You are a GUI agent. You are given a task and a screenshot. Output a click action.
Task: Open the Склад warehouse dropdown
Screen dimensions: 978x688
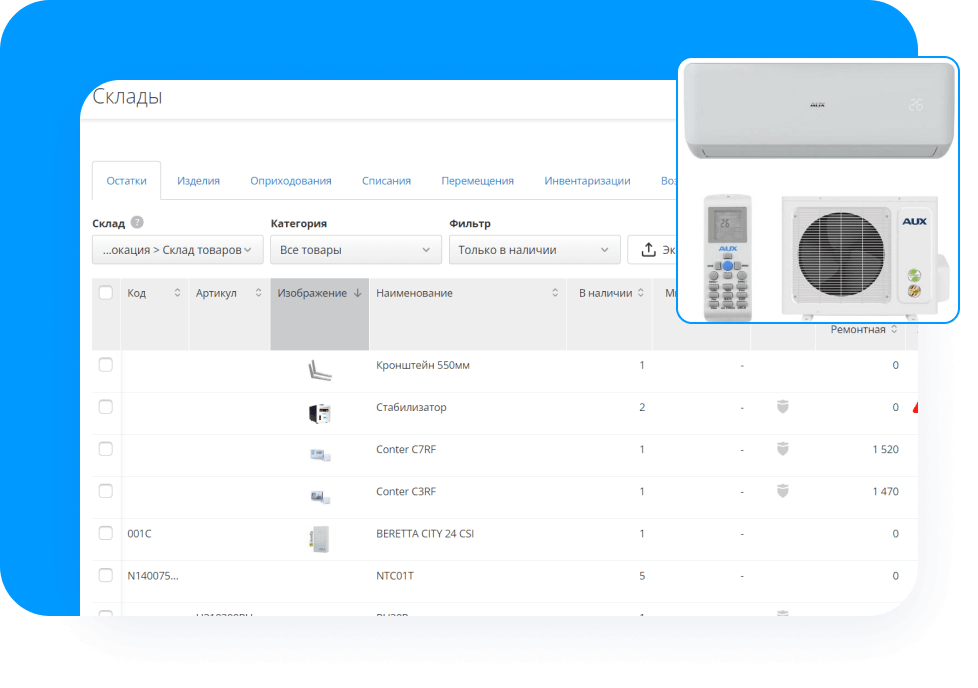pyautogui.click(x=178, y=250)
